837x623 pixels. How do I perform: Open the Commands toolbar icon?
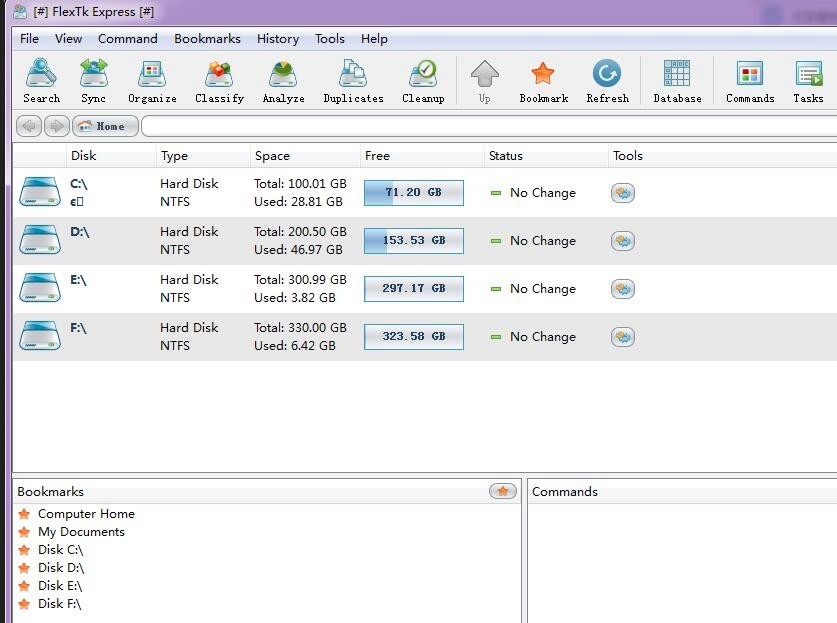[x=750, y=81]
